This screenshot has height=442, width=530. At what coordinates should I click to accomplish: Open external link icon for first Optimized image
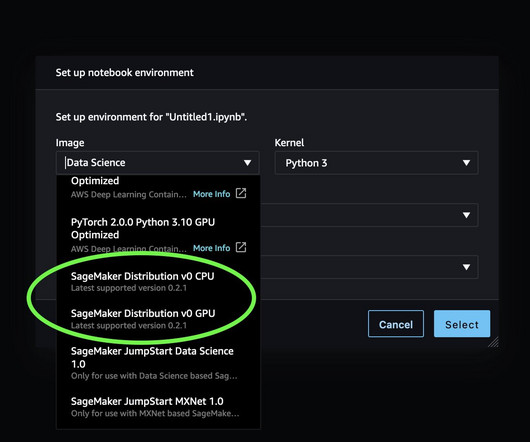tap(241, 193)
